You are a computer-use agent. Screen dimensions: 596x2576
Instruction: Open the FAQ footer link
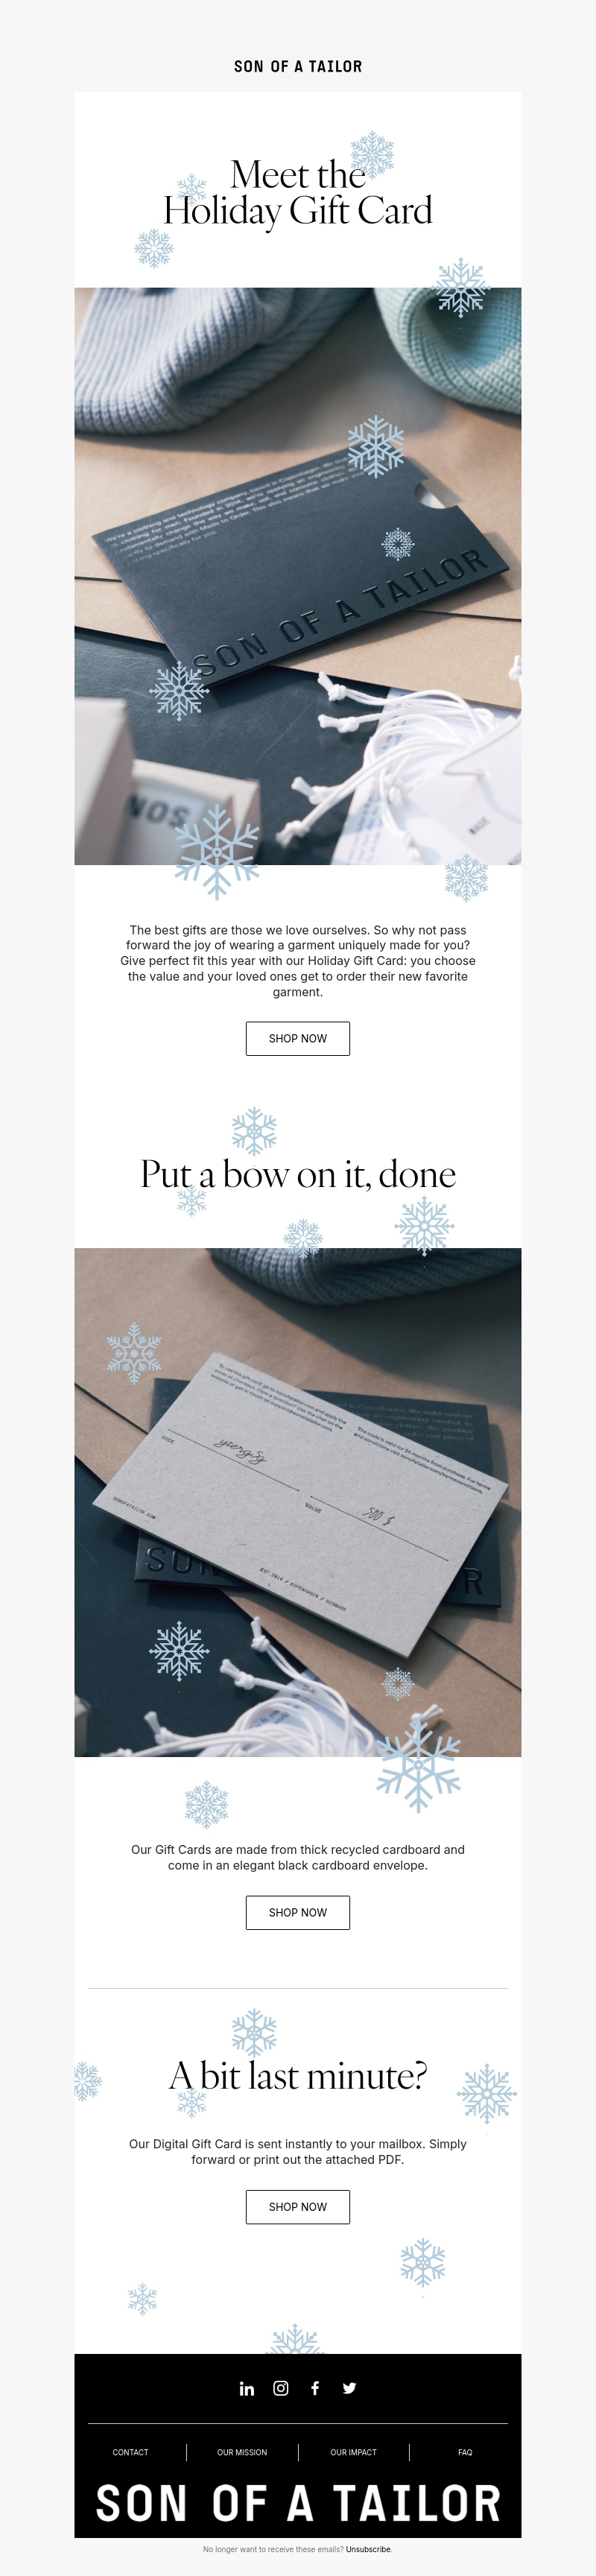coord(465,2452)
